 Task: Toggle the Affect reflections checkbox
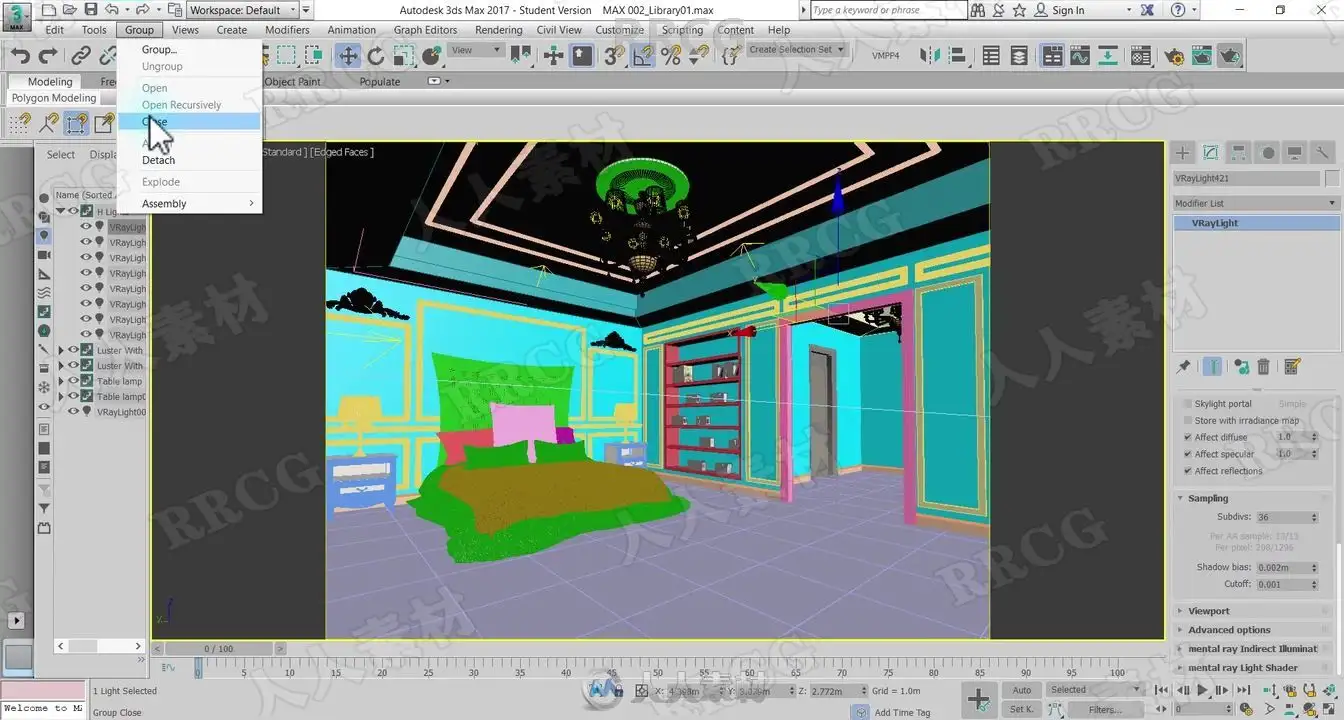point(1188,471)
